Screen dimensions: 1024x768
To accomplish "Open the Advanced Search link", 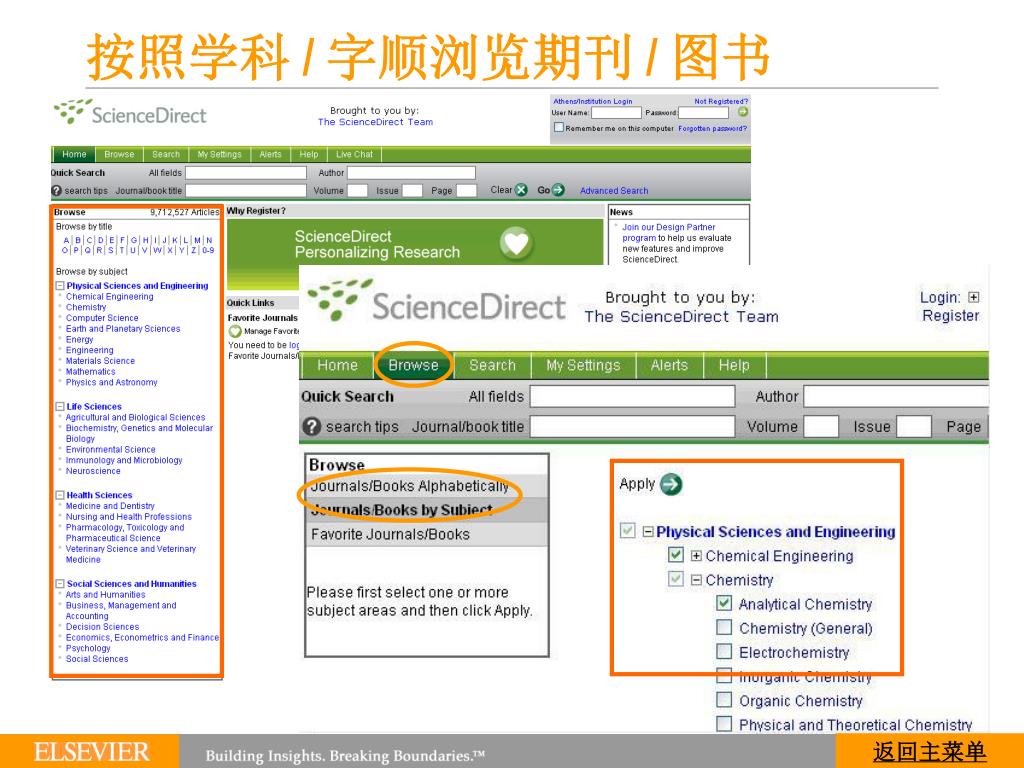I will (614, 191).
